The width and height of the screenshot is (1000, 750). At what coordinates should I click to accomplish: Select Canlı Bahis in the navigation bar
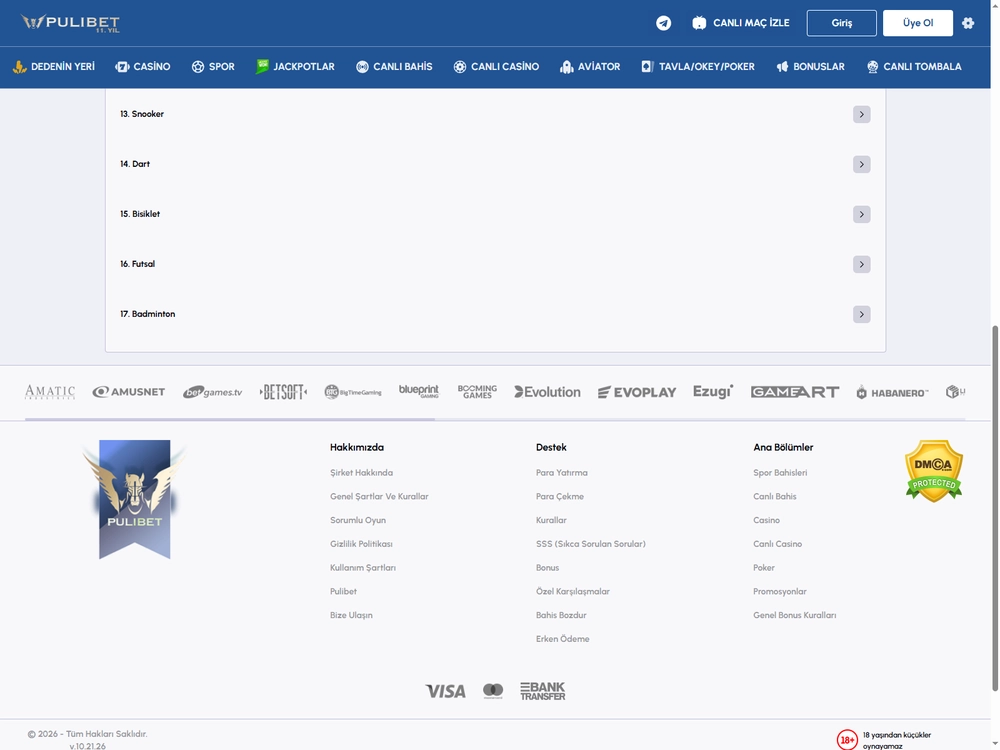[394, 66]
